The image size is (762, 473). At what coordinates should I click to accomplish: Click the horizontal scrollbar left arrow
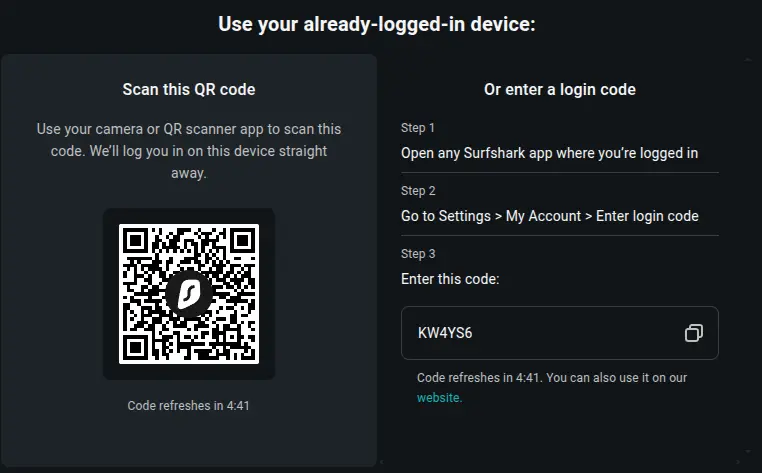(x=382, y=462)
